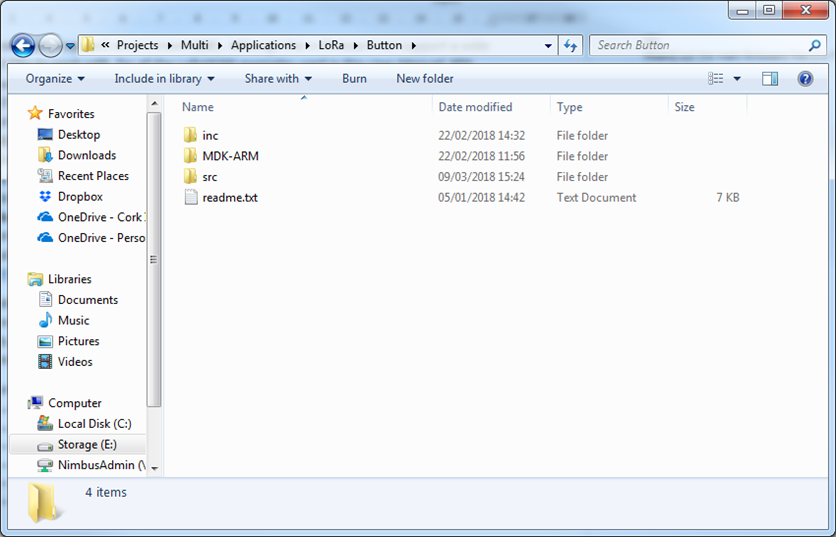Select the readme.txt file icon
The image size is (836, 537).
[190, 197]
